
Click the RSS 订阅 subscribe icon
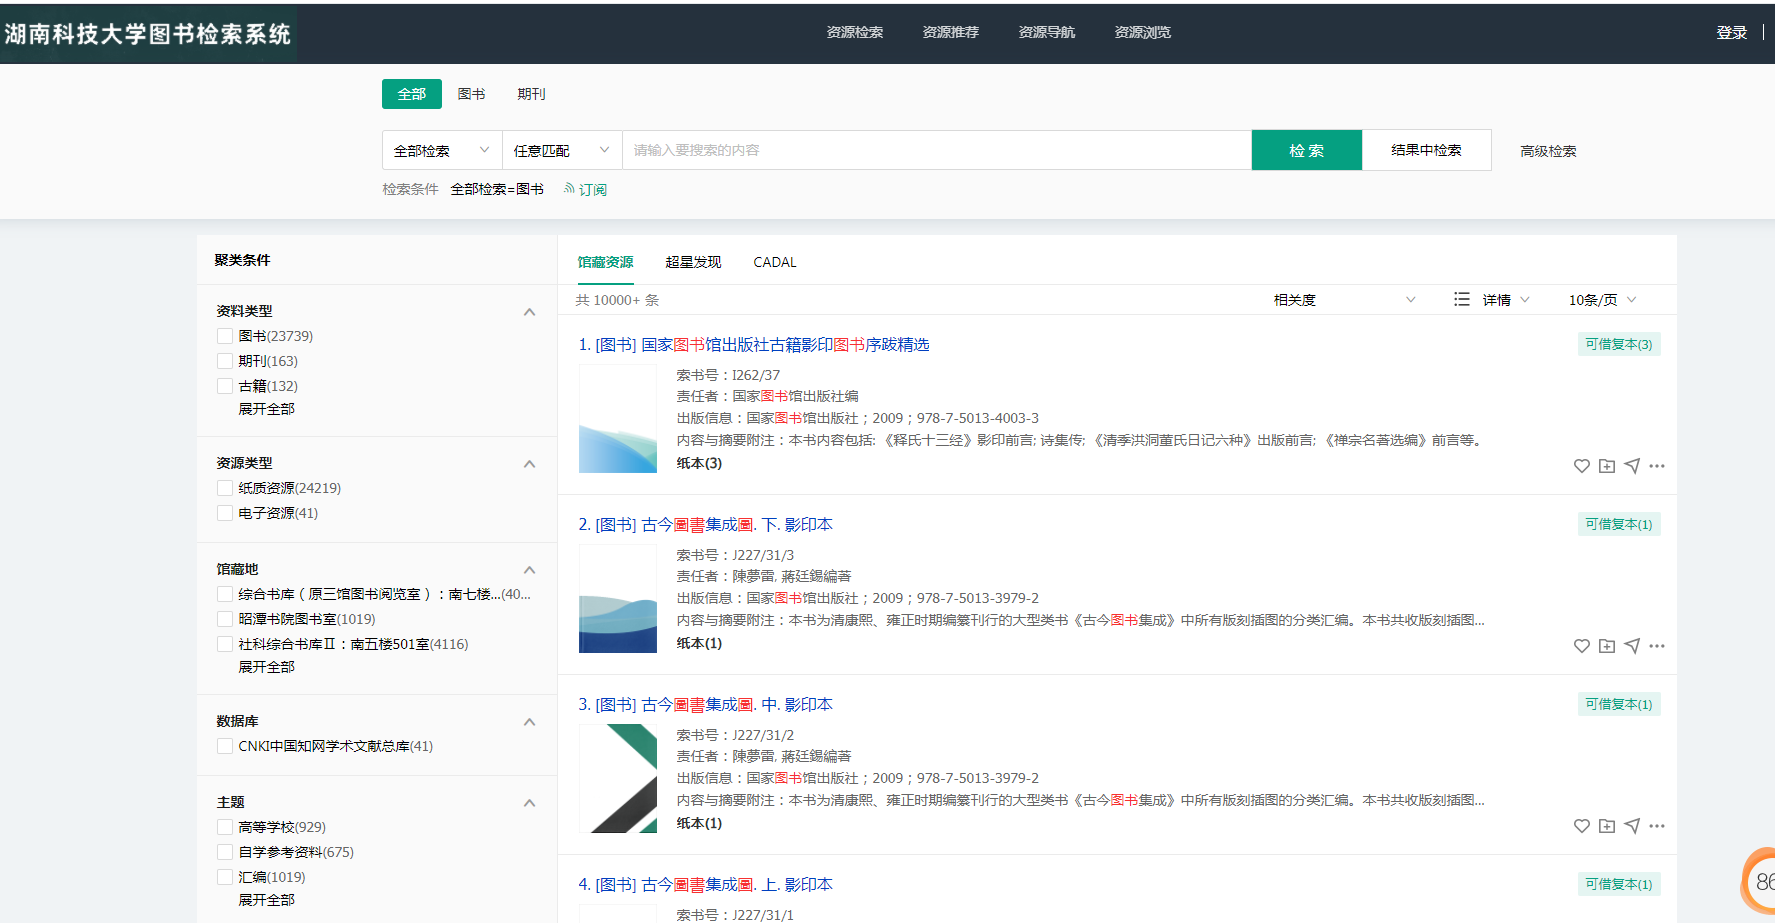(569, 189)
